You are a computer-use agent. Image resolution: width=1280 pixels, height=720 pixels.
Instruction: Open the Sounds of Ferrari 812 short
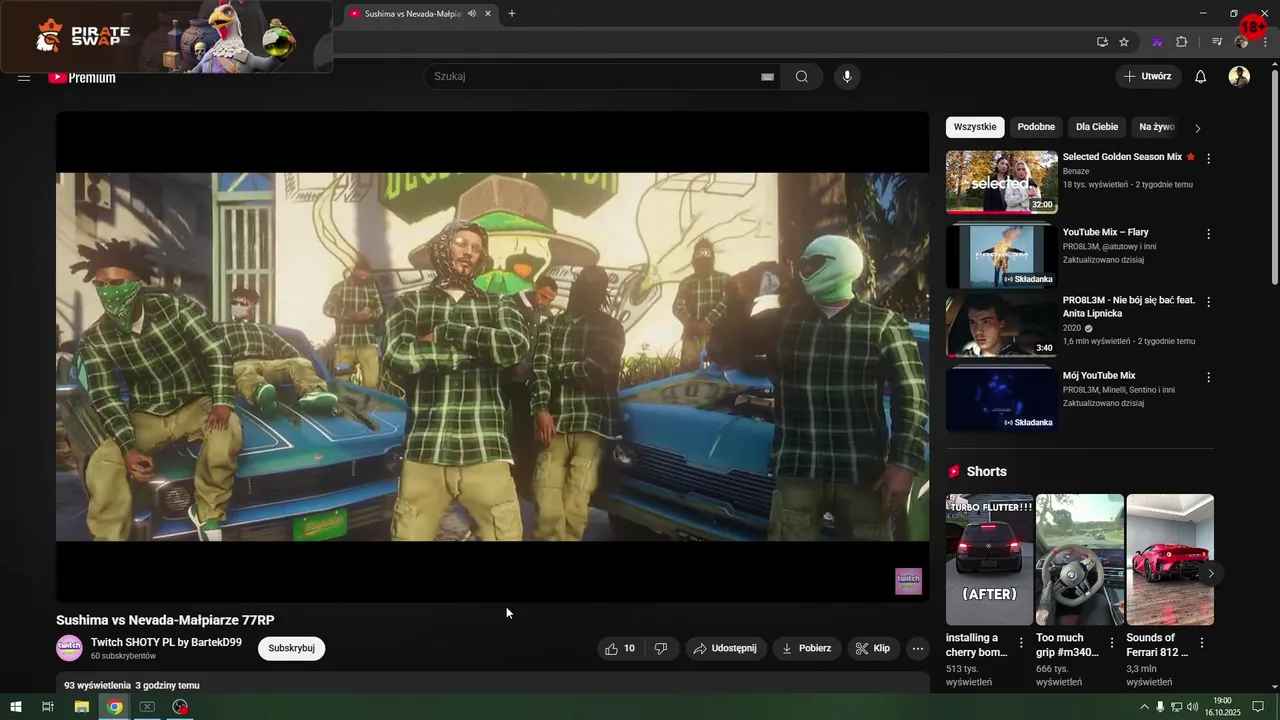(1170, 560)
